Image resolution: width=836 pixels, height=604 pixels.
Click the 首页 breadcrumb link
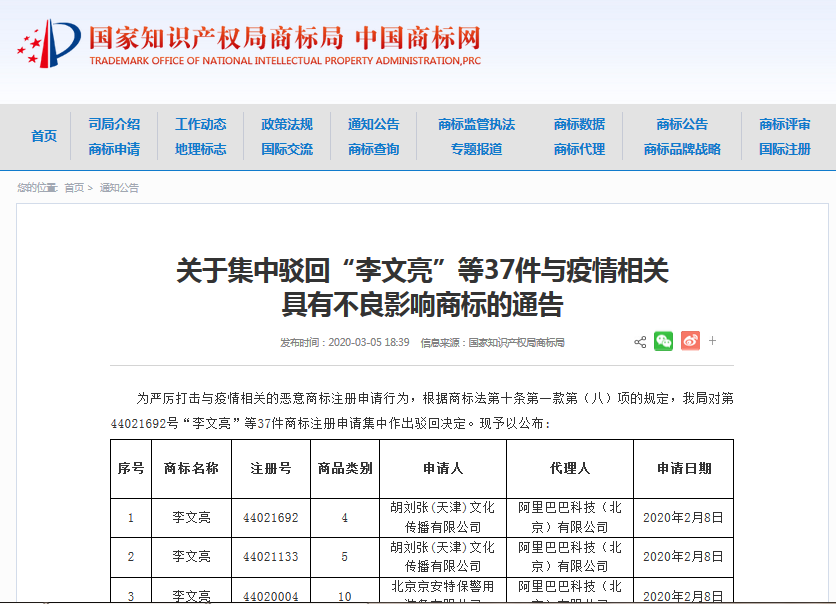pyautogui.click(x=74, y=188)
